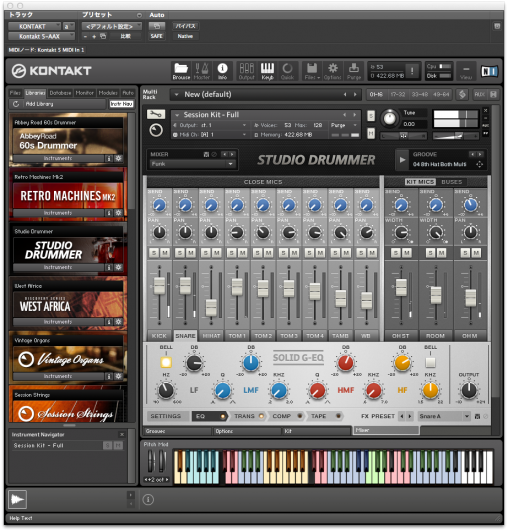Select the BUSES tab

tap(451, 182)
